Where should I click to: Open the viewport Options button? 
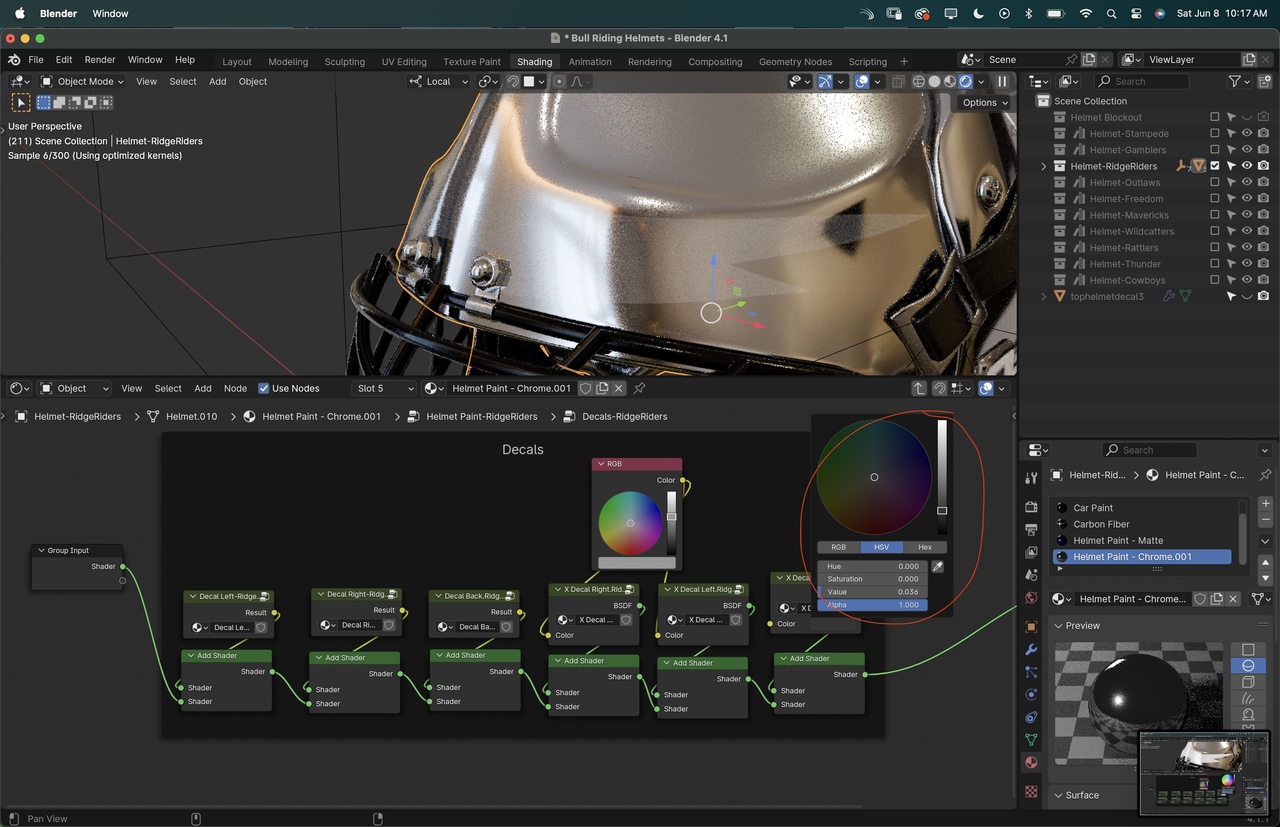click(x=984, y=103)
